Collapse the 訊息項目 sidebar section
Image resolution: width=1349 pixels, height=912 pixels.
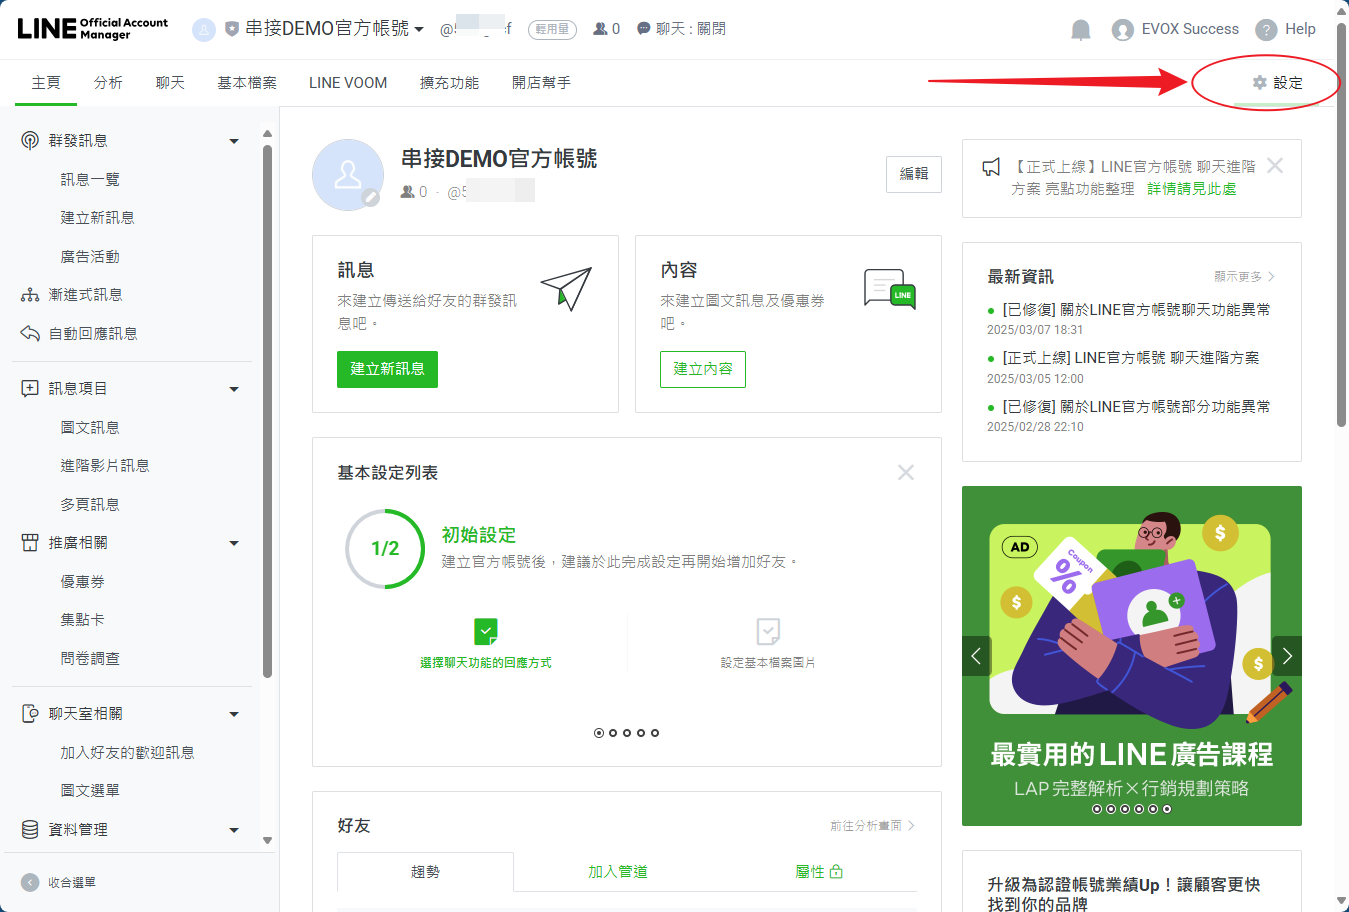tap(234, 389)
